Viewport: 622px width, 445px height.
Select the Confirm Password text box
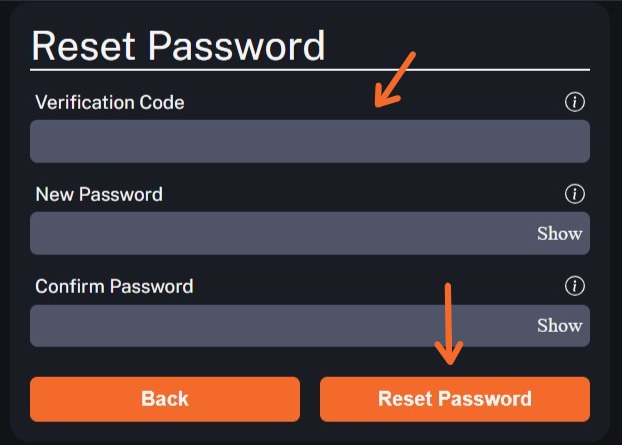click(310, 326)
